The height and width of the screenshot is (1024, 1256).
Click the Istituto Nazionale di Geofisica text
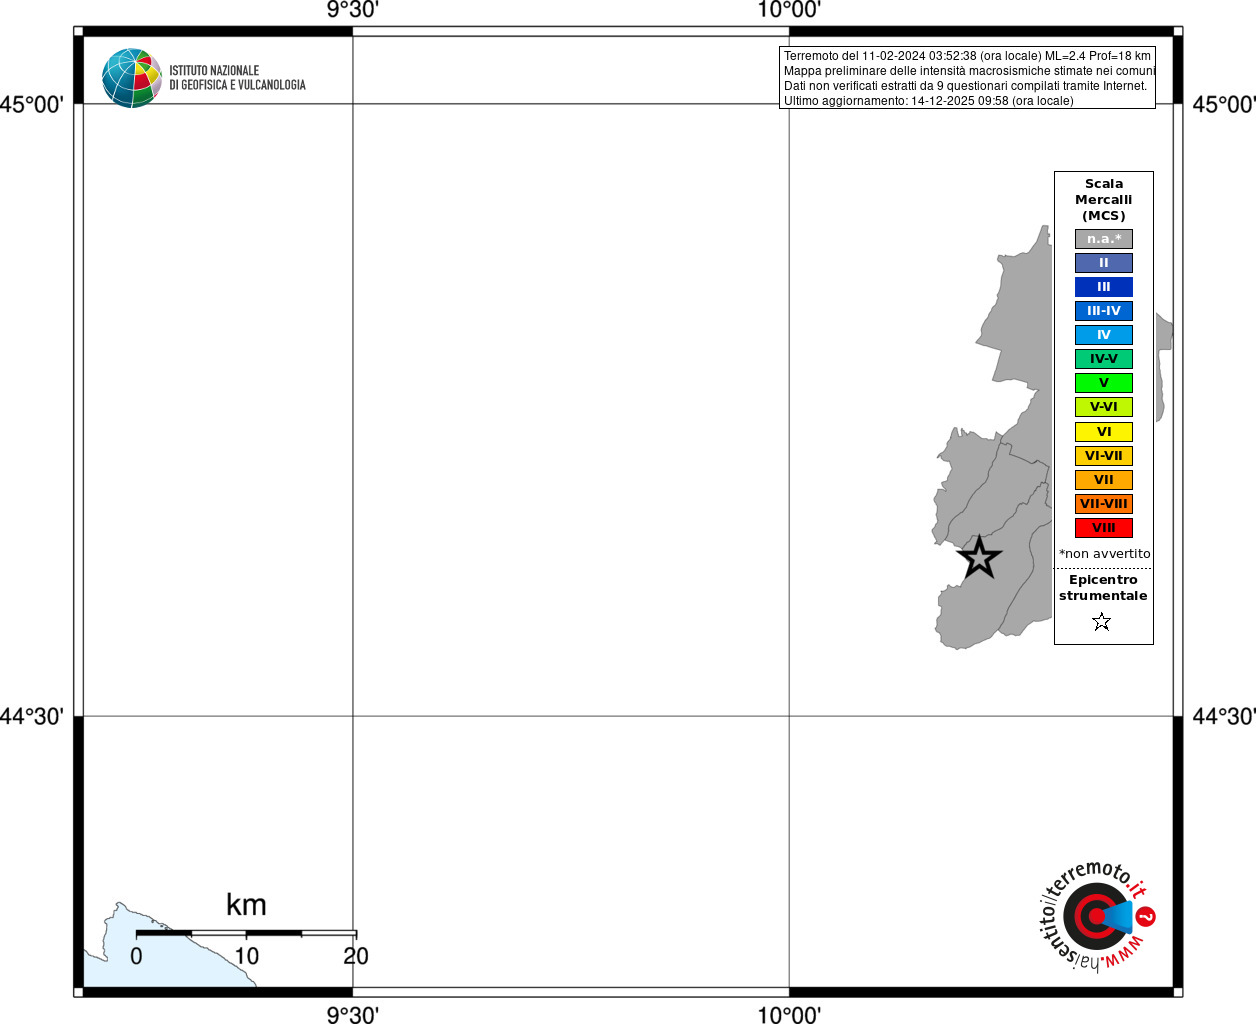237,78
